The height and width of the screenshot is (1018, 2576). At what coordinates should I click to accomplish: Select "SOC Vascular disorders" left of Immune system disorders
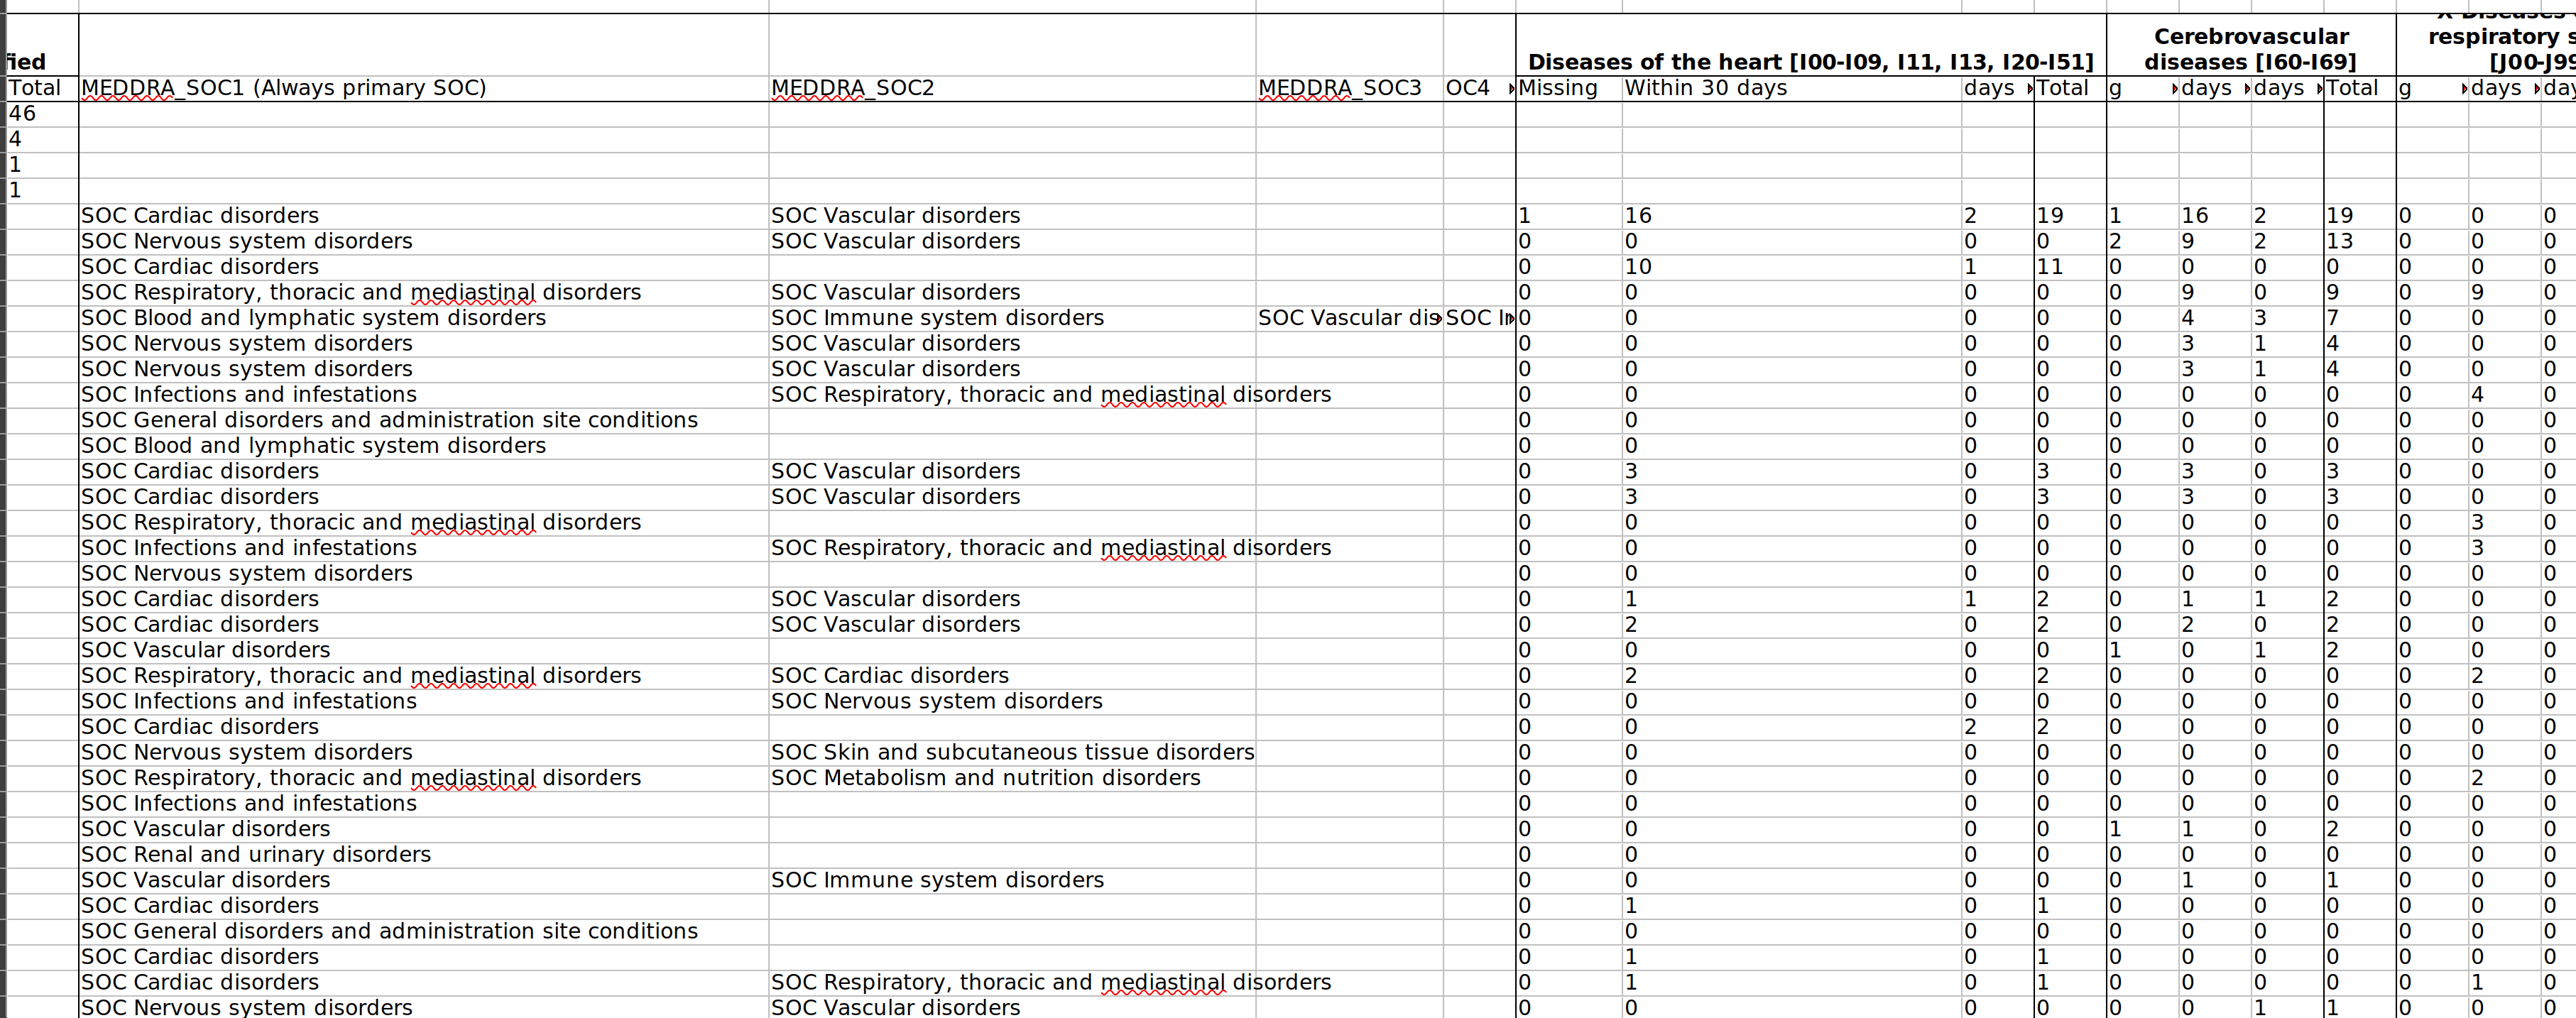(x=423, y=881)
